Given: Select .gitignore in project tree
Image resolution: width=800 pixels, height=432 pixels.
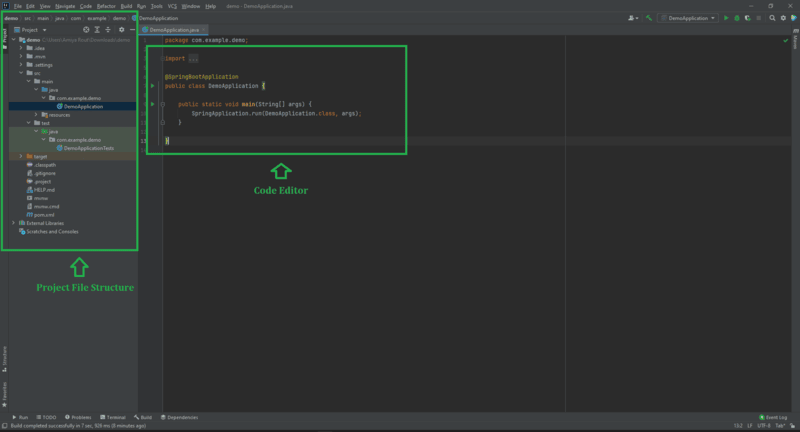Looking at the screenshot, I should (x=44, y=173).
